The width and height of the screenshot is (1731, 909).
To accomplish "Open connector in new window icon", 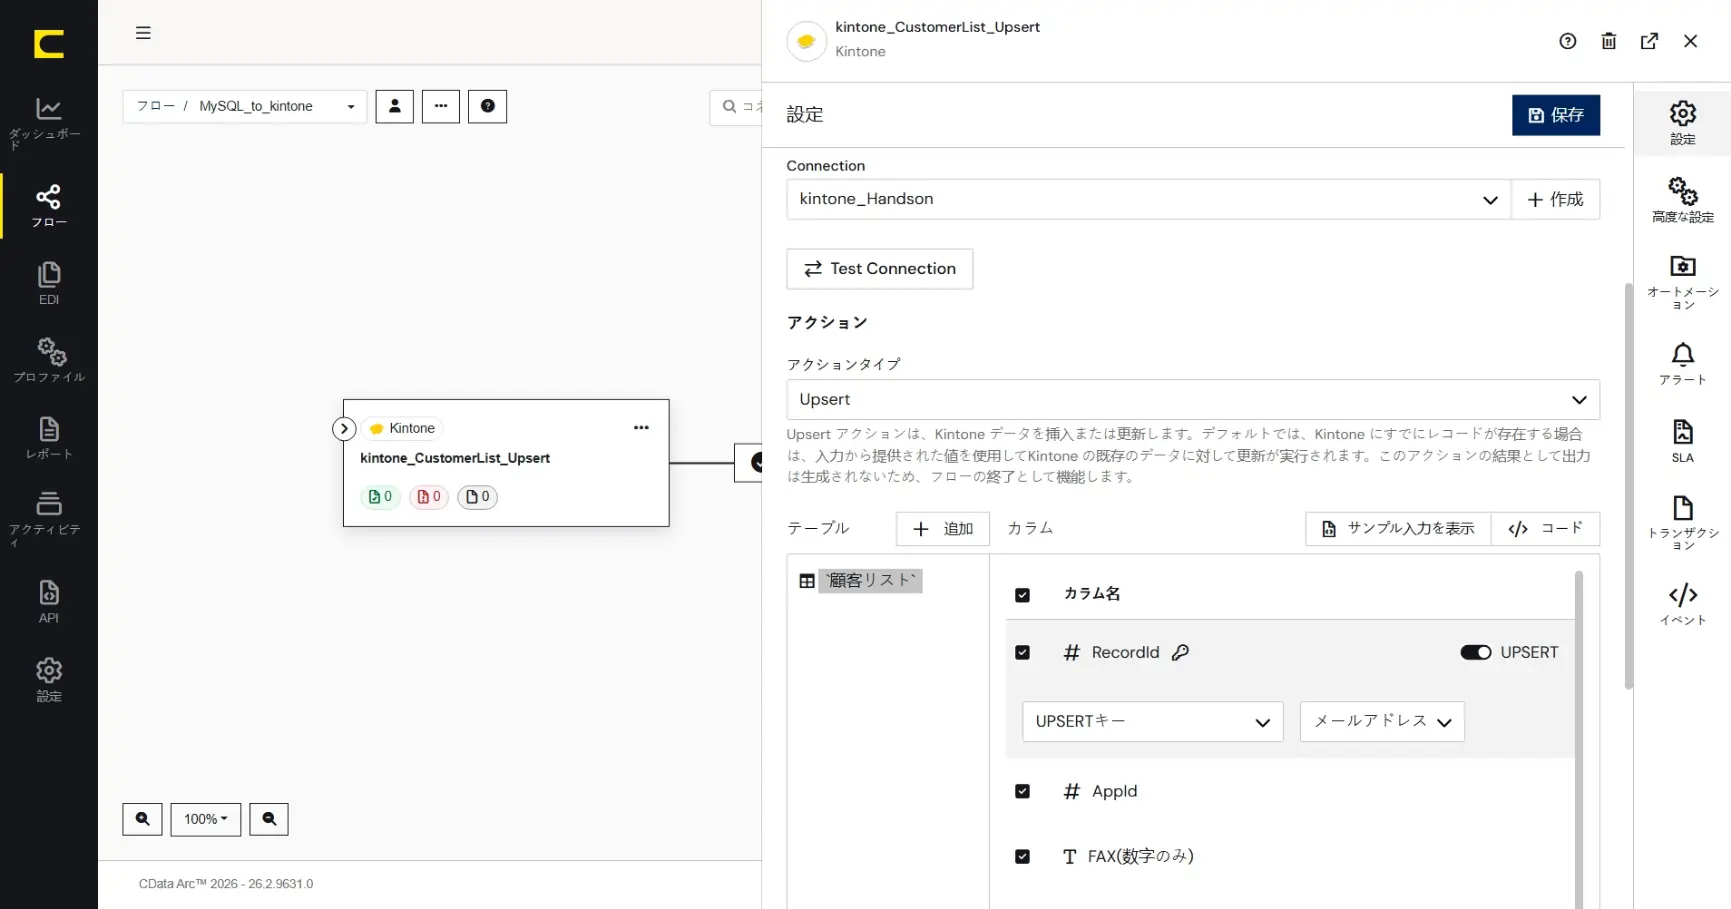I will tap(1649, 41).
